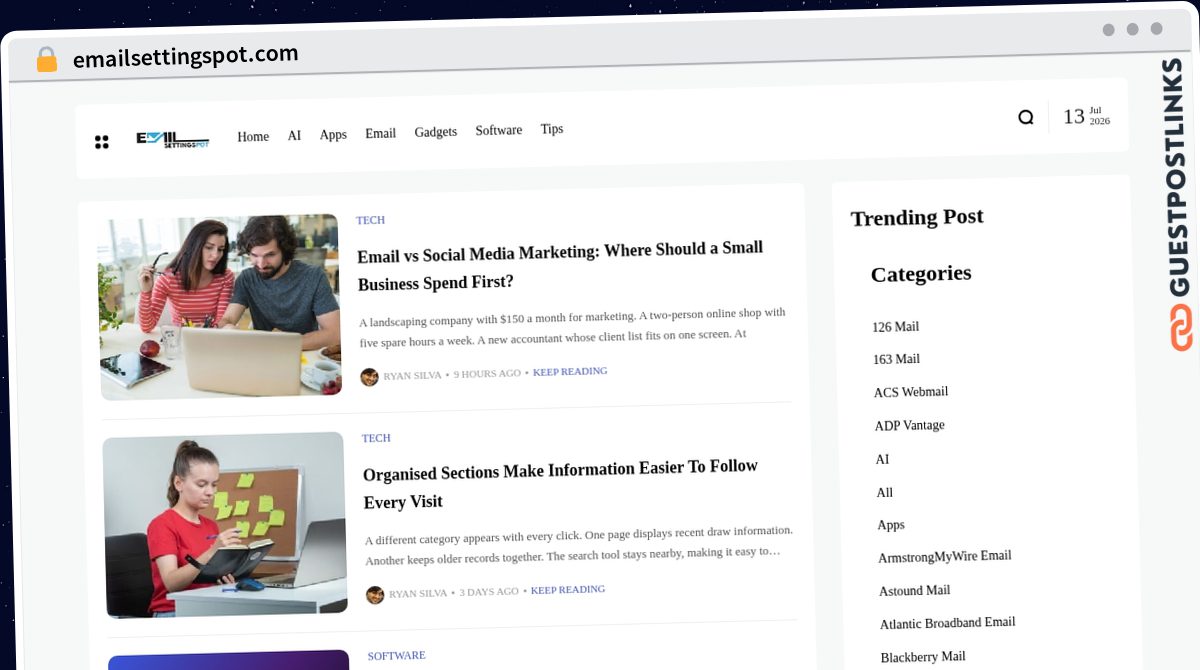The height and width of the screenshot is (670, 1200).
Task: Click Ryan Silva avatar on email marketing post
Action: [x=369, y=376]
